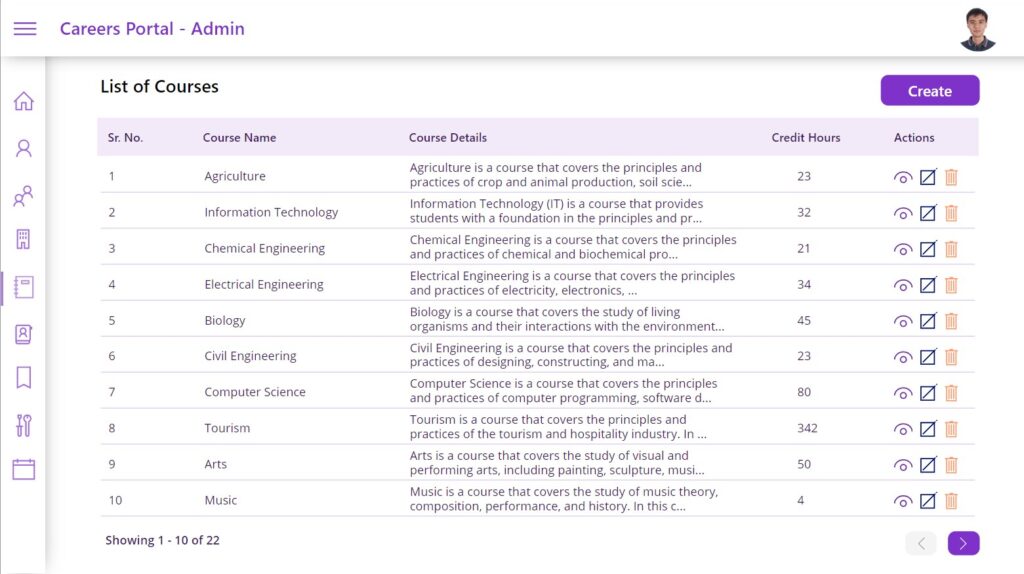This screenshot has width=1024, height=574.
Task: Delete the Tourism course
Action: pyautogui.click(x=952, y=428)
